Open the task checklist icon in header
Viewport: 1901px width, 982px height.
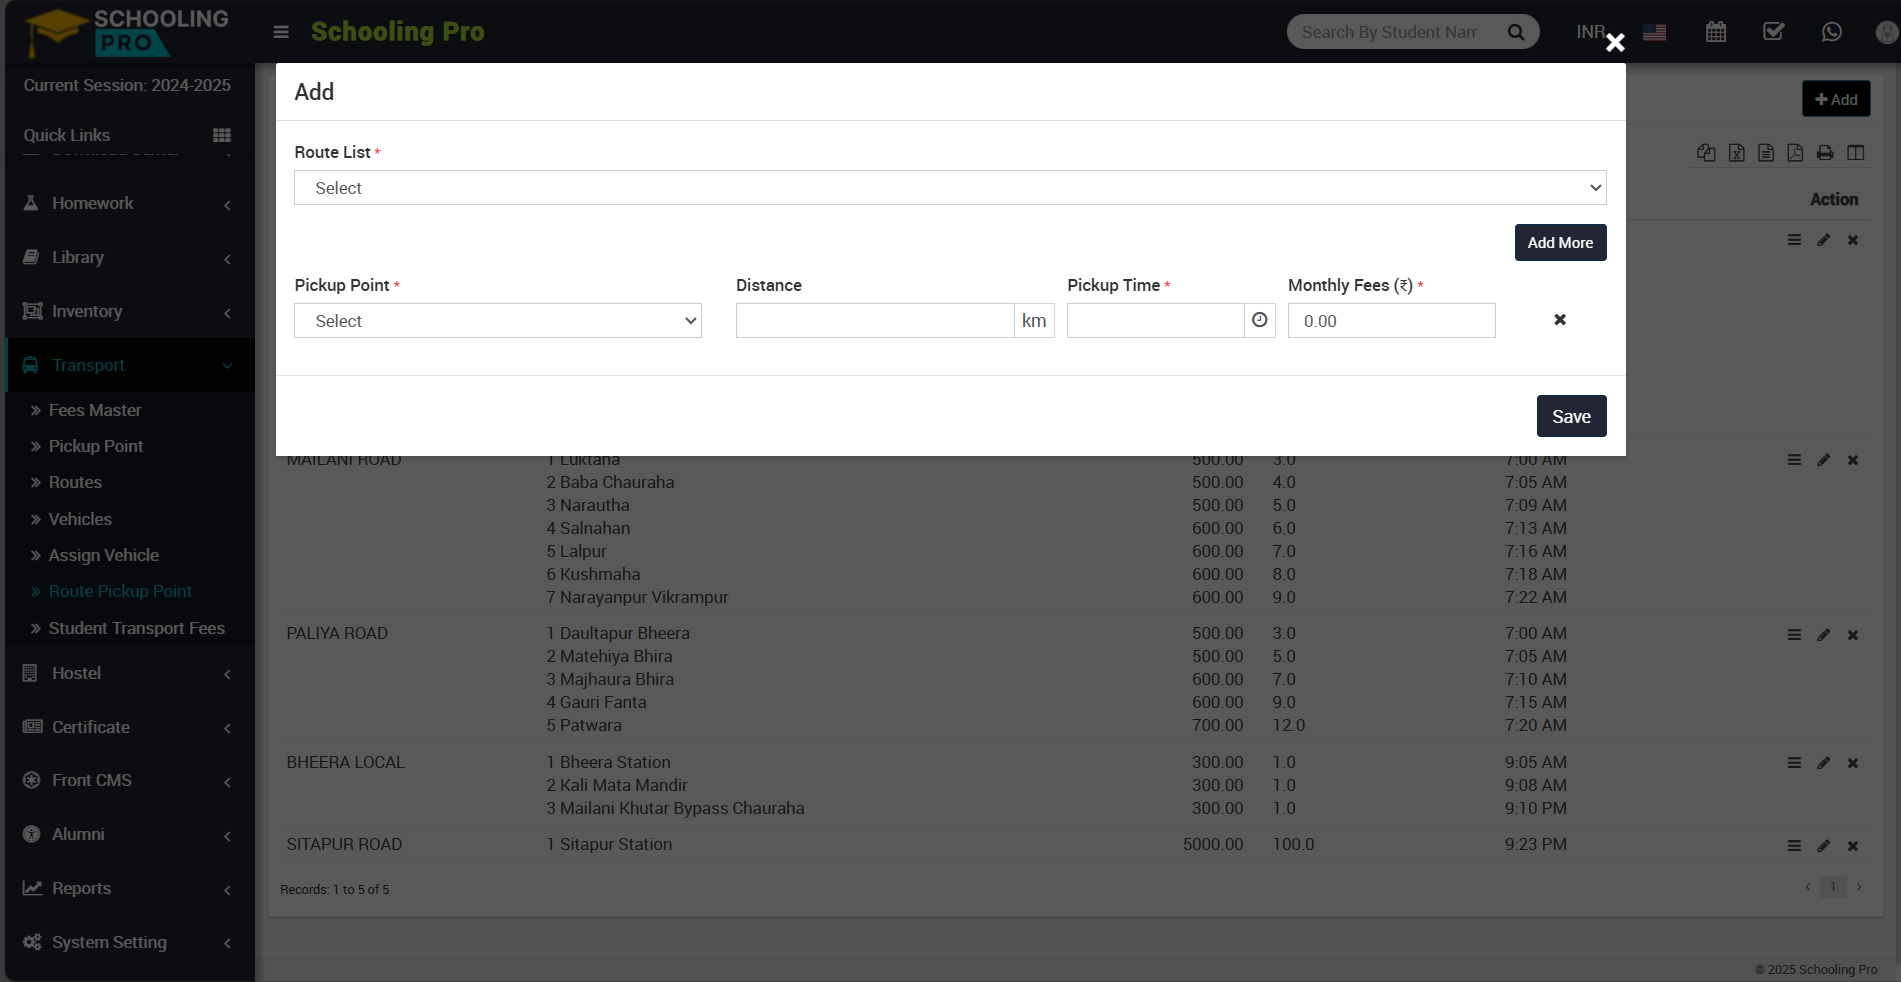pos(1774,32)
